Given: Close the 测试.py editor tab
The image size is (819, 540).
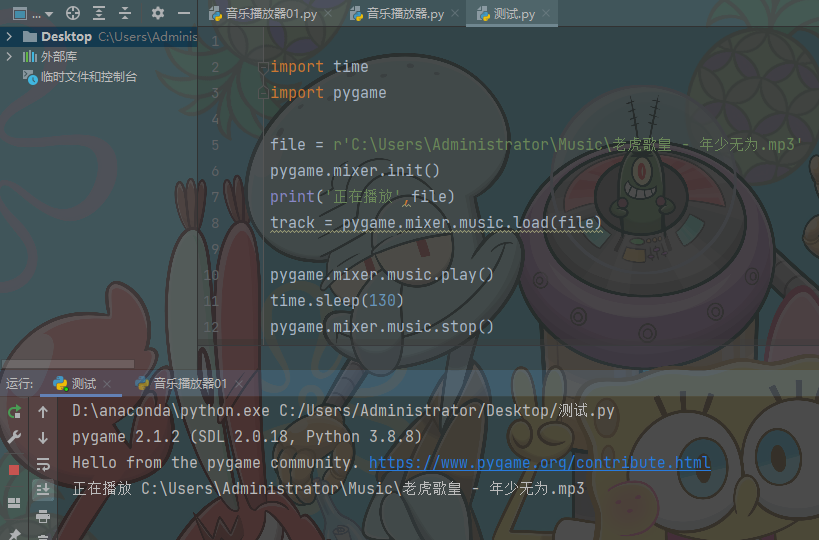Looking at the screenshot, I should pos(546,14).
